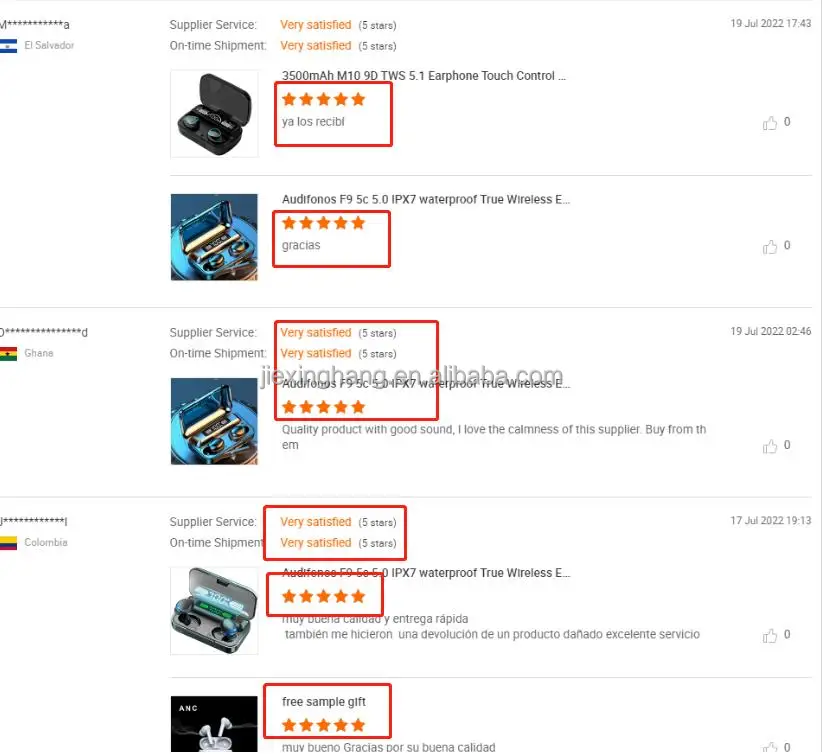This screenshot has width=822, height=754.
Task: Open Colombia review's 'Audifonos F9' product title
Action: pos(426,573)
